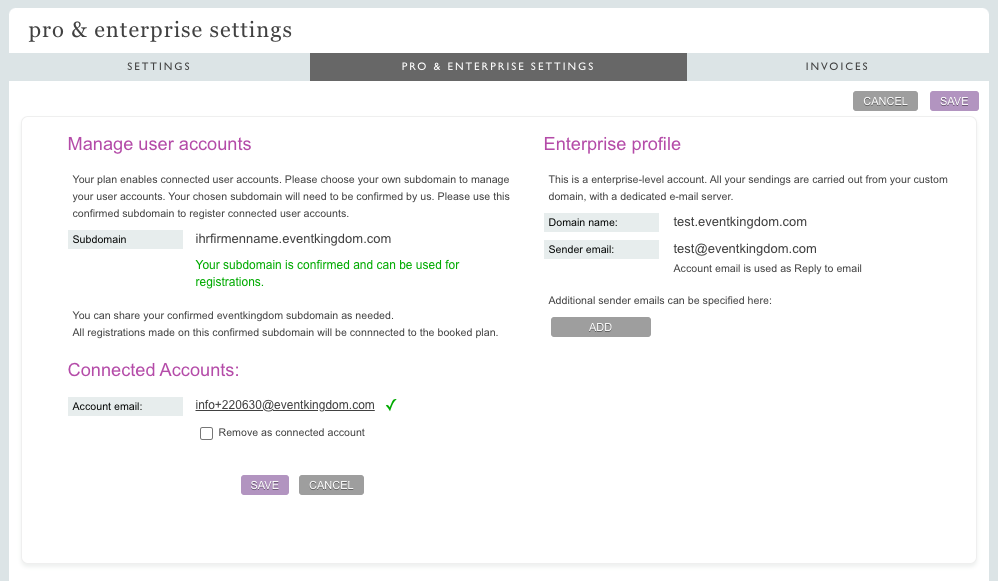Click the test.eventkingdom.com domain name value

point(740,222)
